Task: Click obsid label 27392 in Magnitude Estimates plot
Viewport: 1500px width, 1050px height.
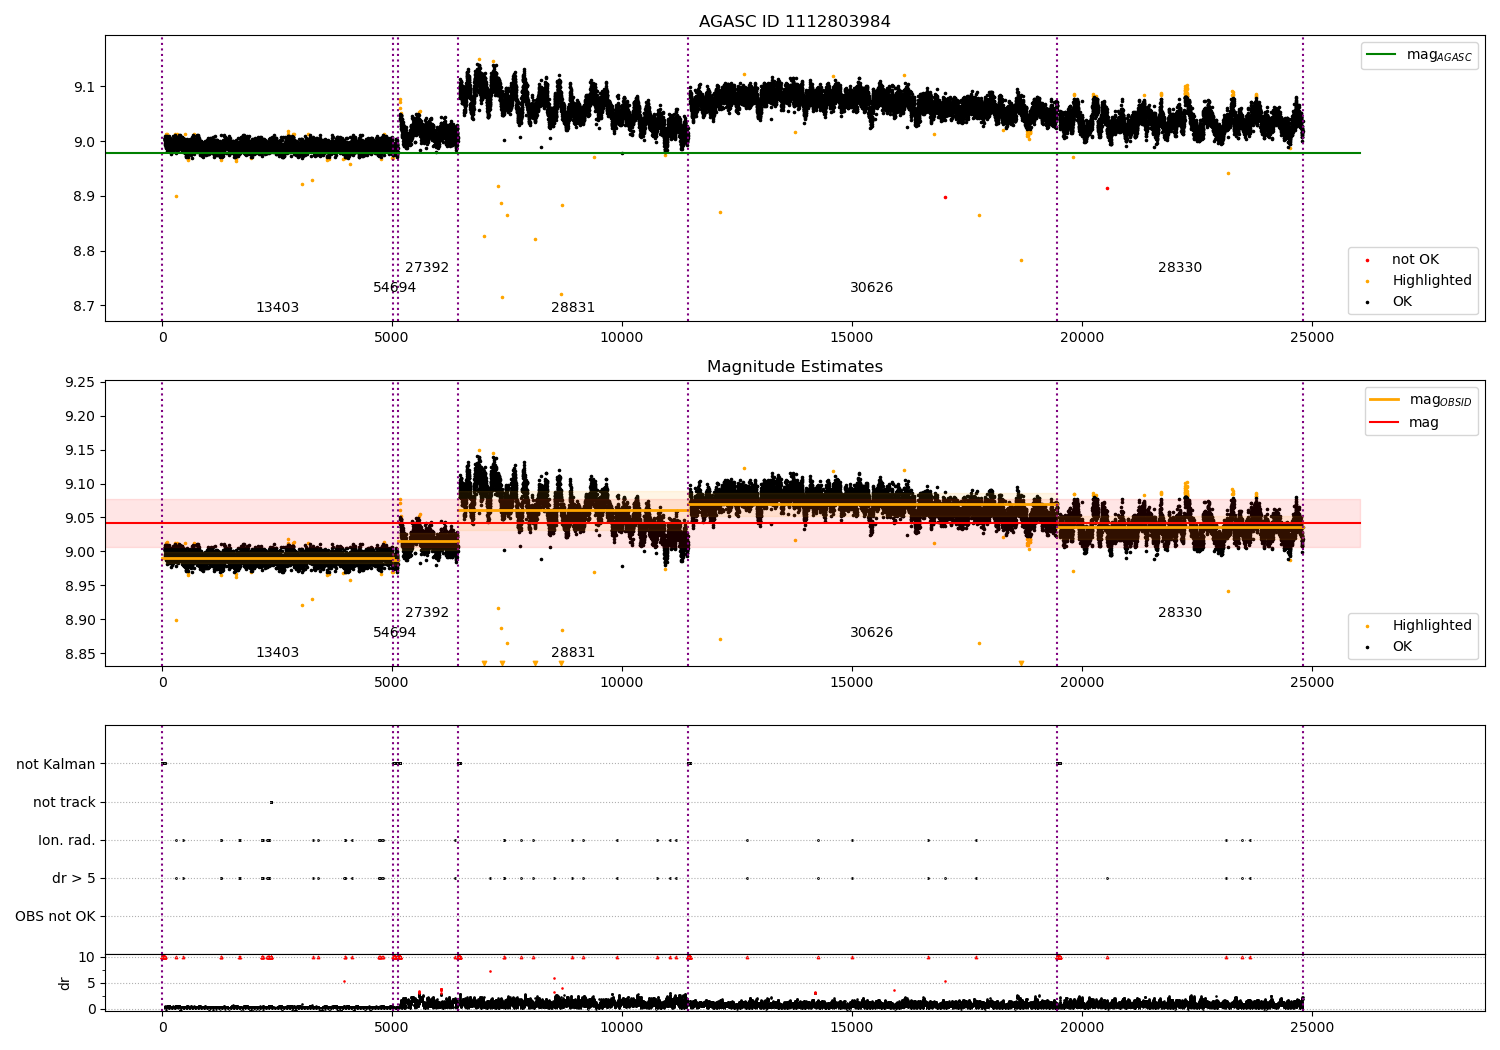Action: [x=427, y=613]
